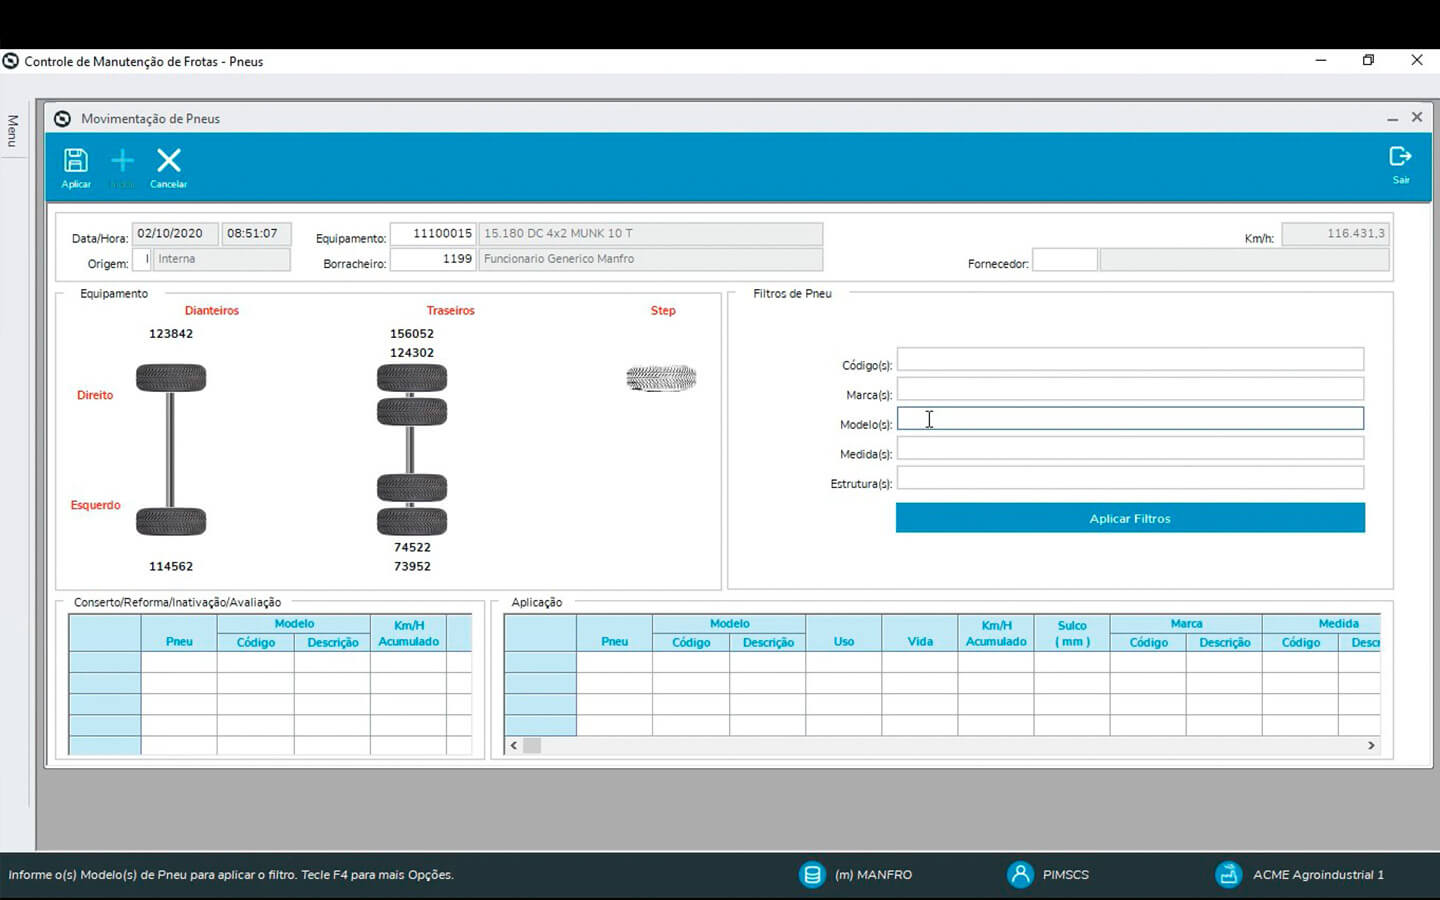This screenshot has width=1440, height=900.
Task: Click the PIMSCS user icon
Action: pyautogui.click(x=1020, y=874)
